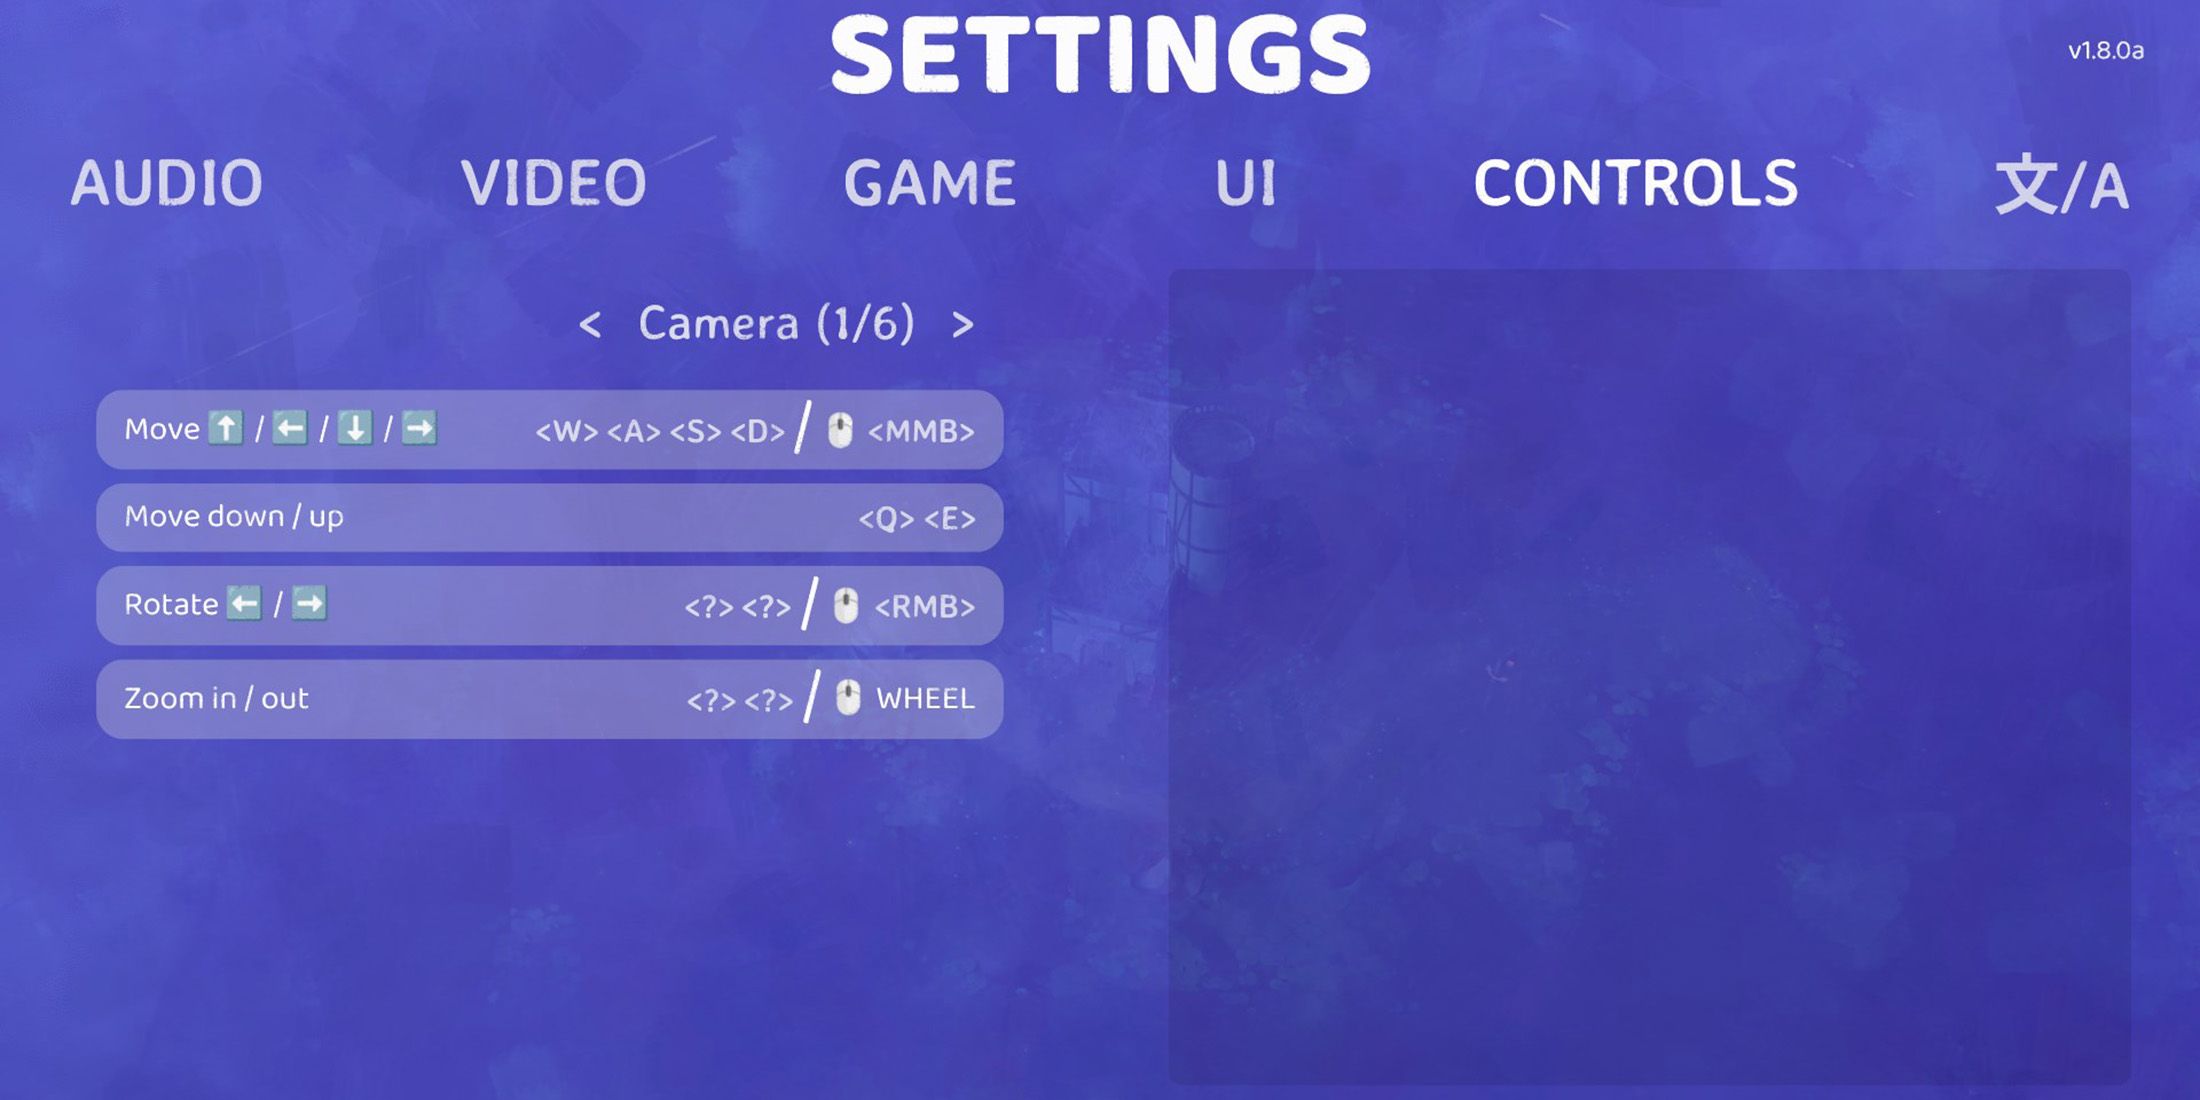Viewport: 2200px width, 1100px height.
Task: Navigate to previous camera controls page
Action: 588,323
